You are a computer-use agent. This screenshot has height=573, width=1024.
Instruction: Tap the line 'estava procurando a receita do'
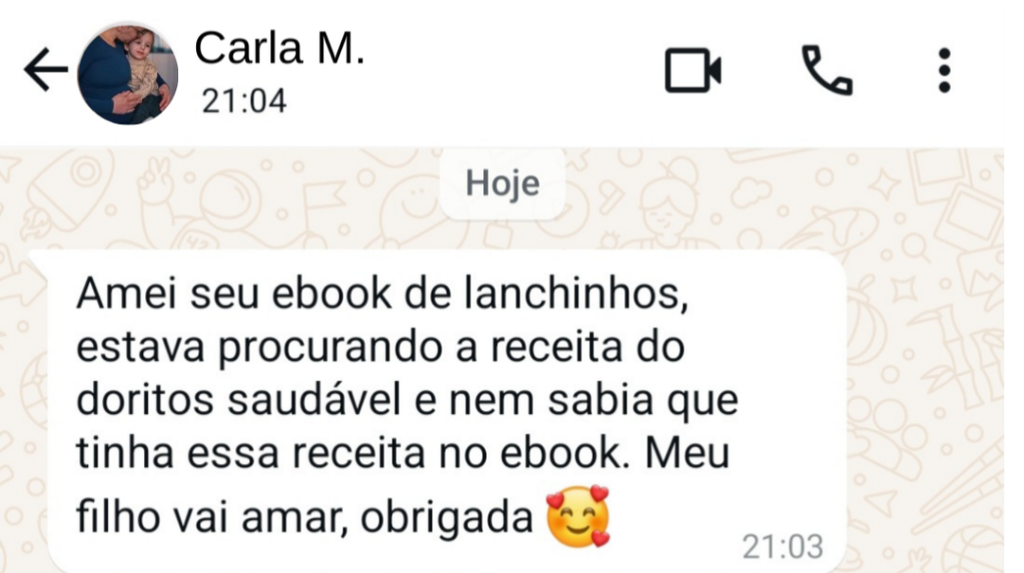[381, 348]
